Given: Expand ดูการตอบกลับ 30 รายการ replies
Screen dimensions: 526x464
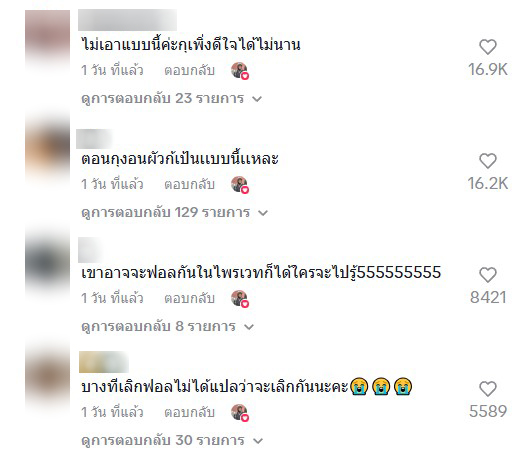Looking at the screenshot, I should coord(172,441).
